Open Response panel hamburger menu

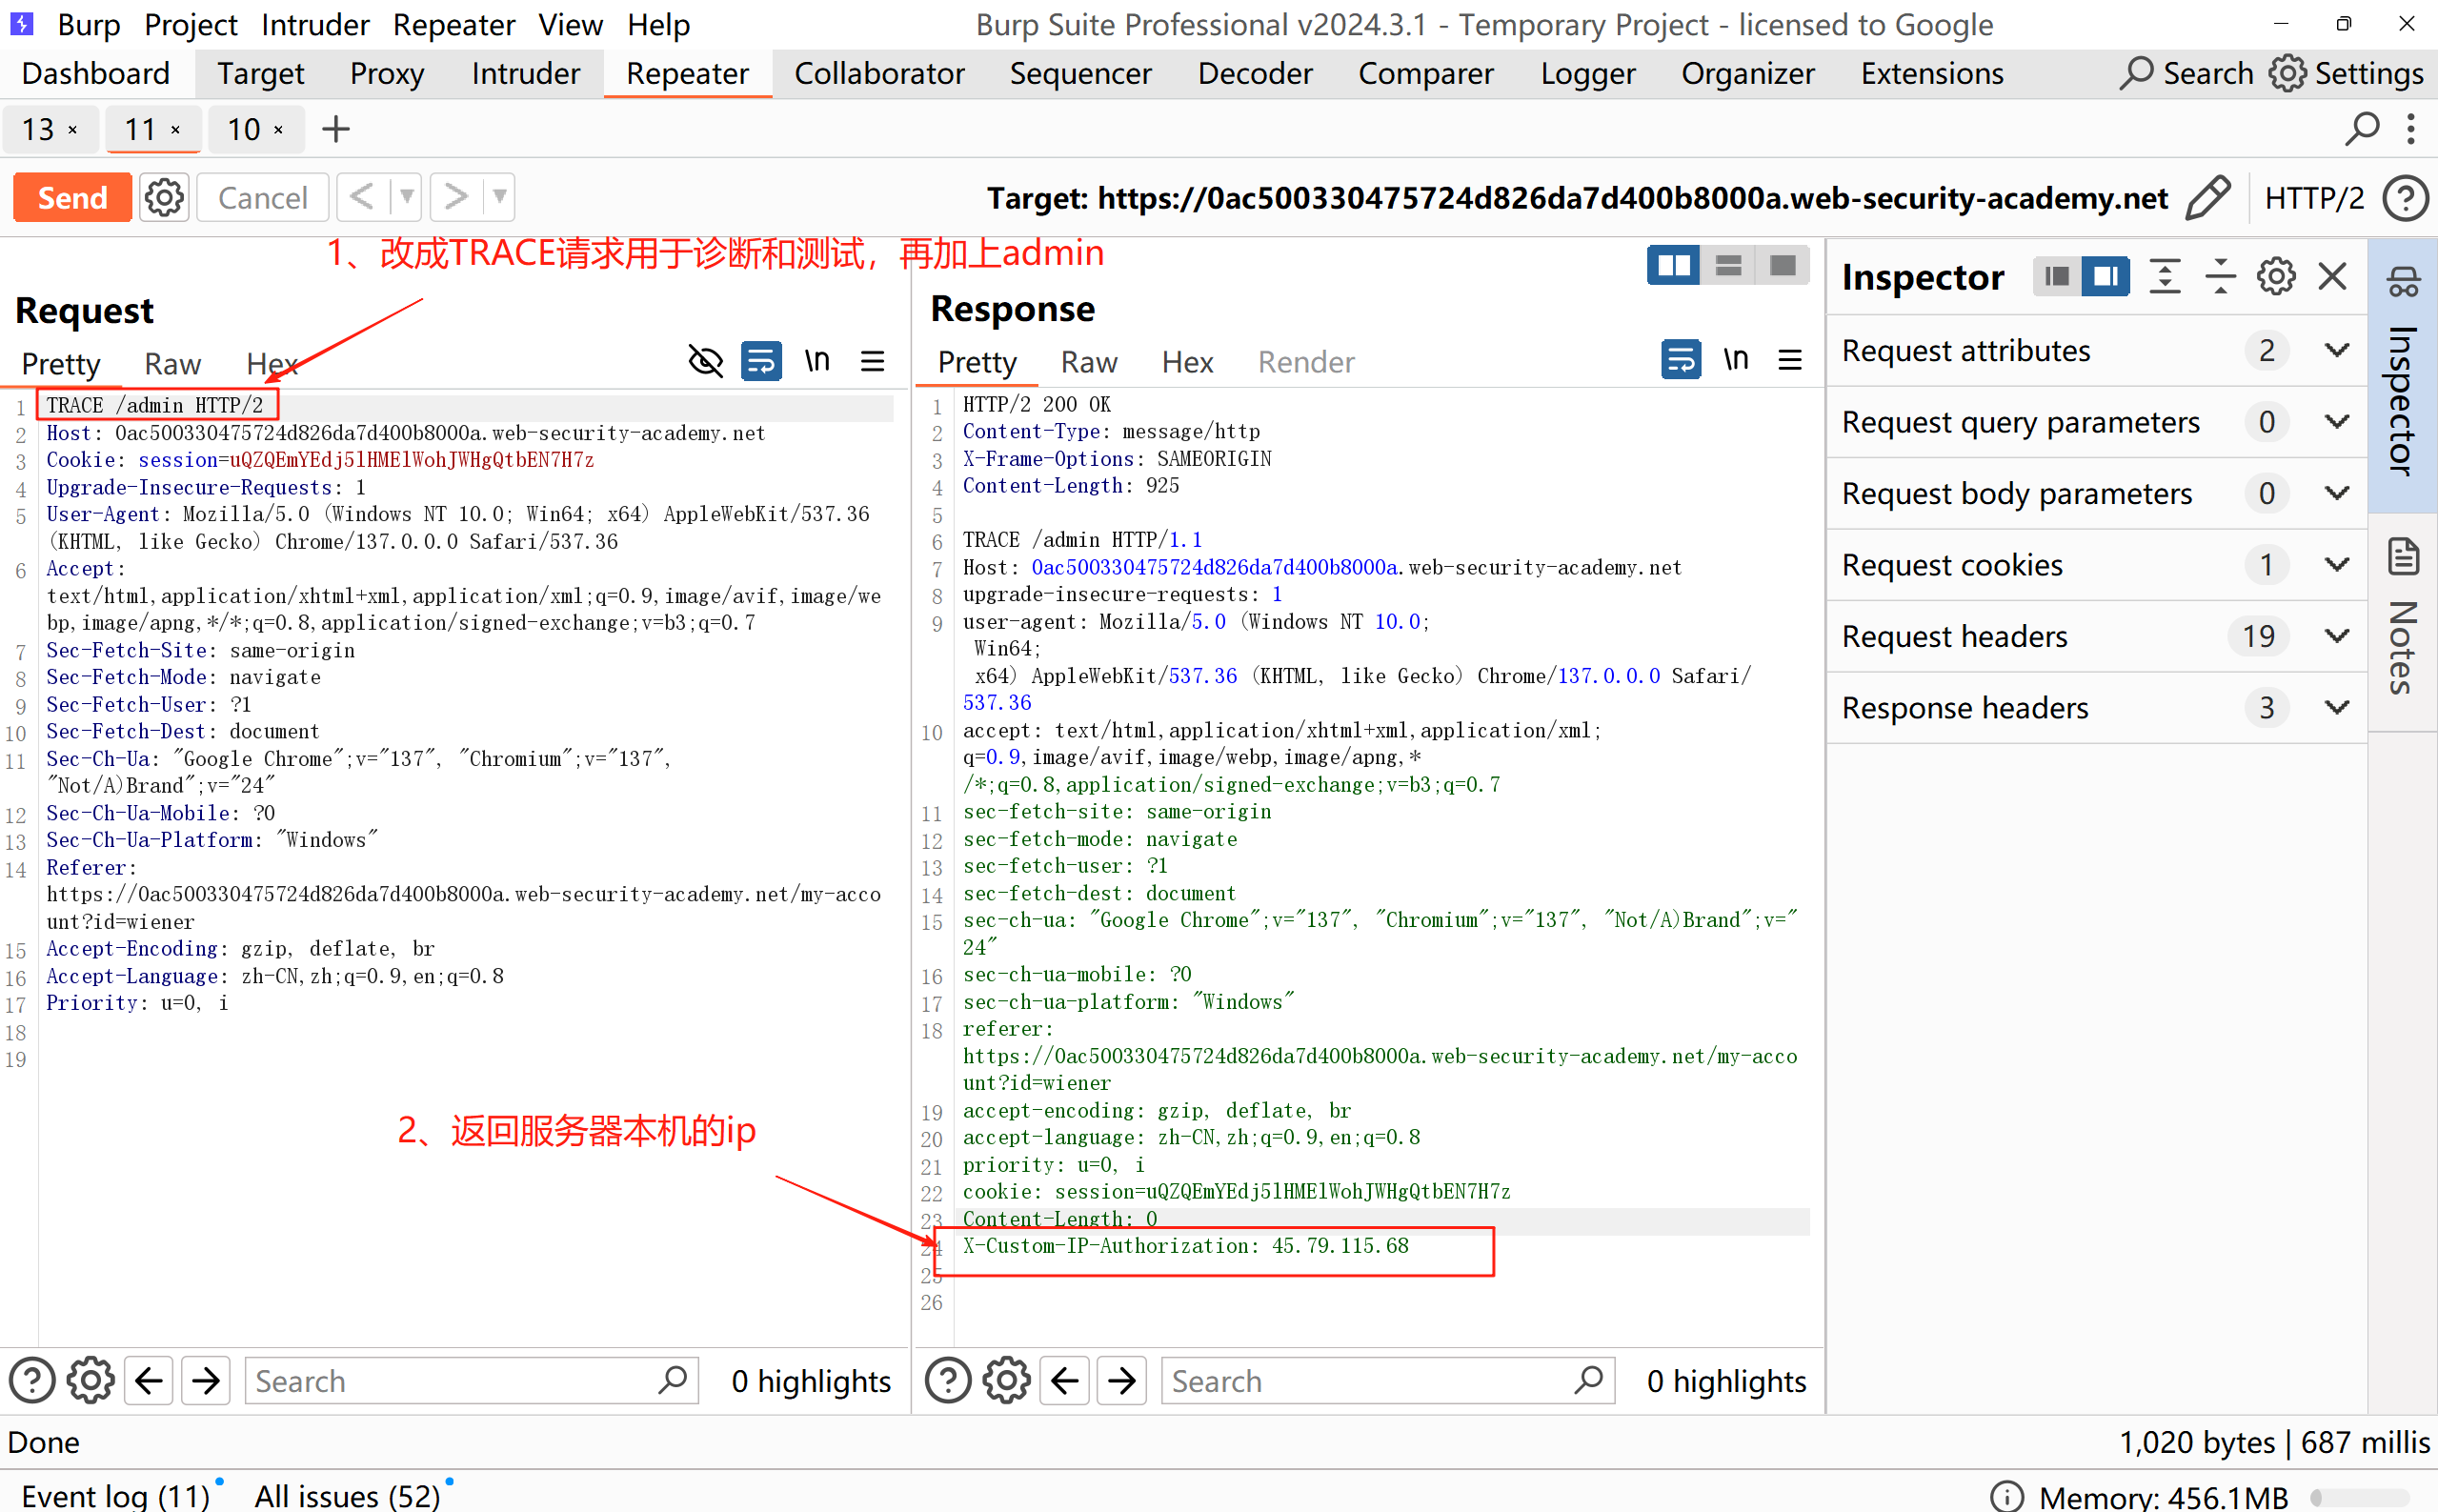click(1790, 359)
